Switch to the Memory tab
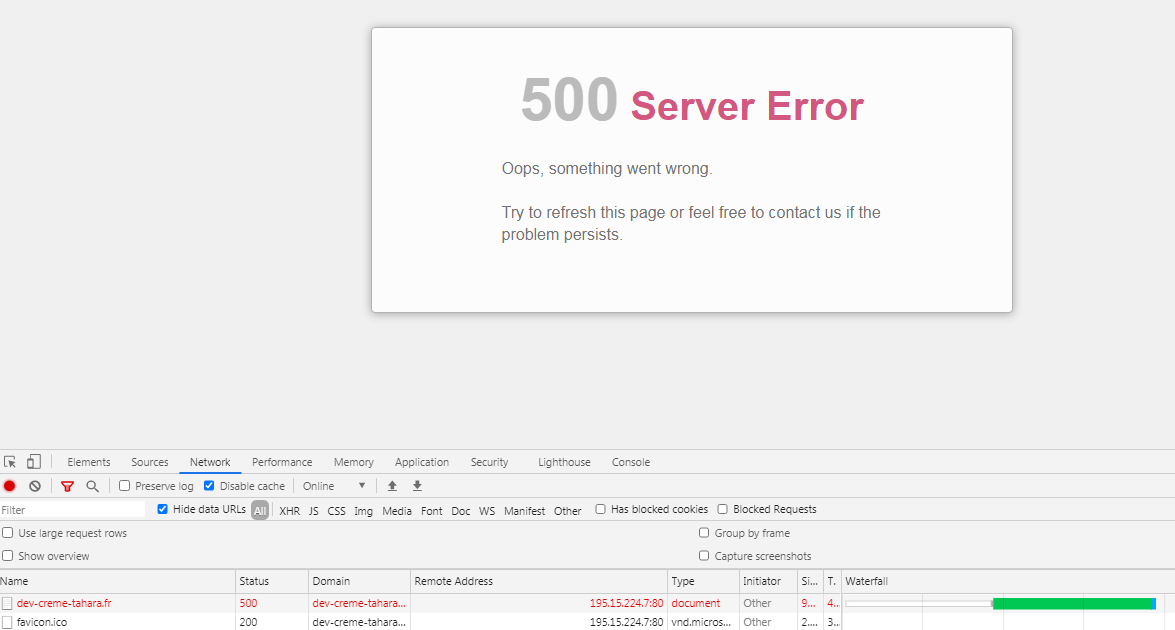Viewport: 1175px width, 630px height. pyautogui.click(x=354, y=462)
